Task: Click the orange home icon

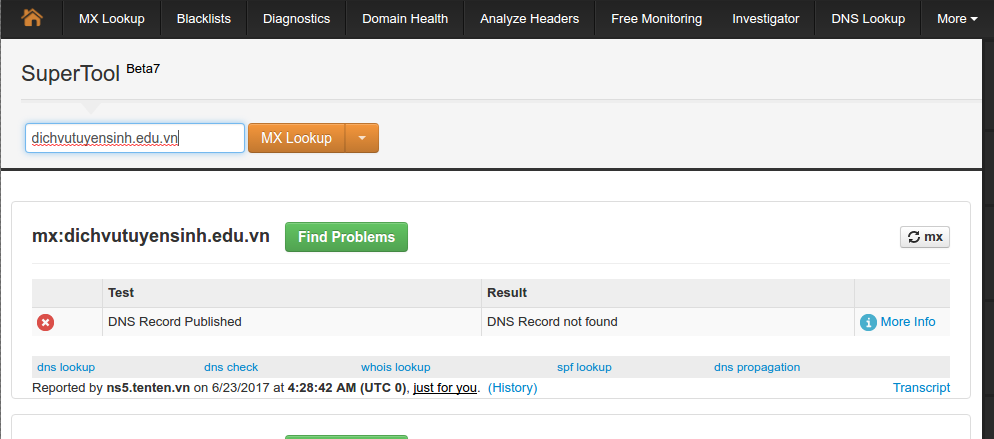Action: (x=32, y=18)
